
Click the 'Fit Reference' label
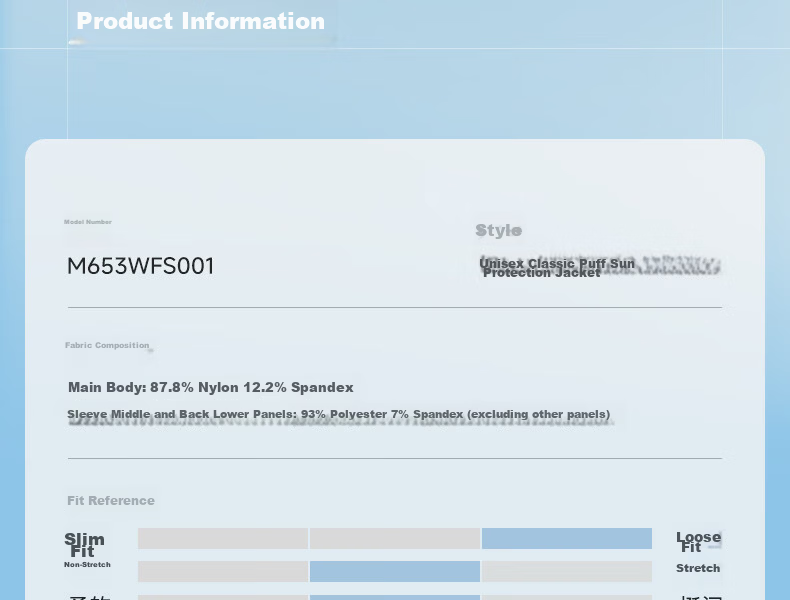coord(111,500)
